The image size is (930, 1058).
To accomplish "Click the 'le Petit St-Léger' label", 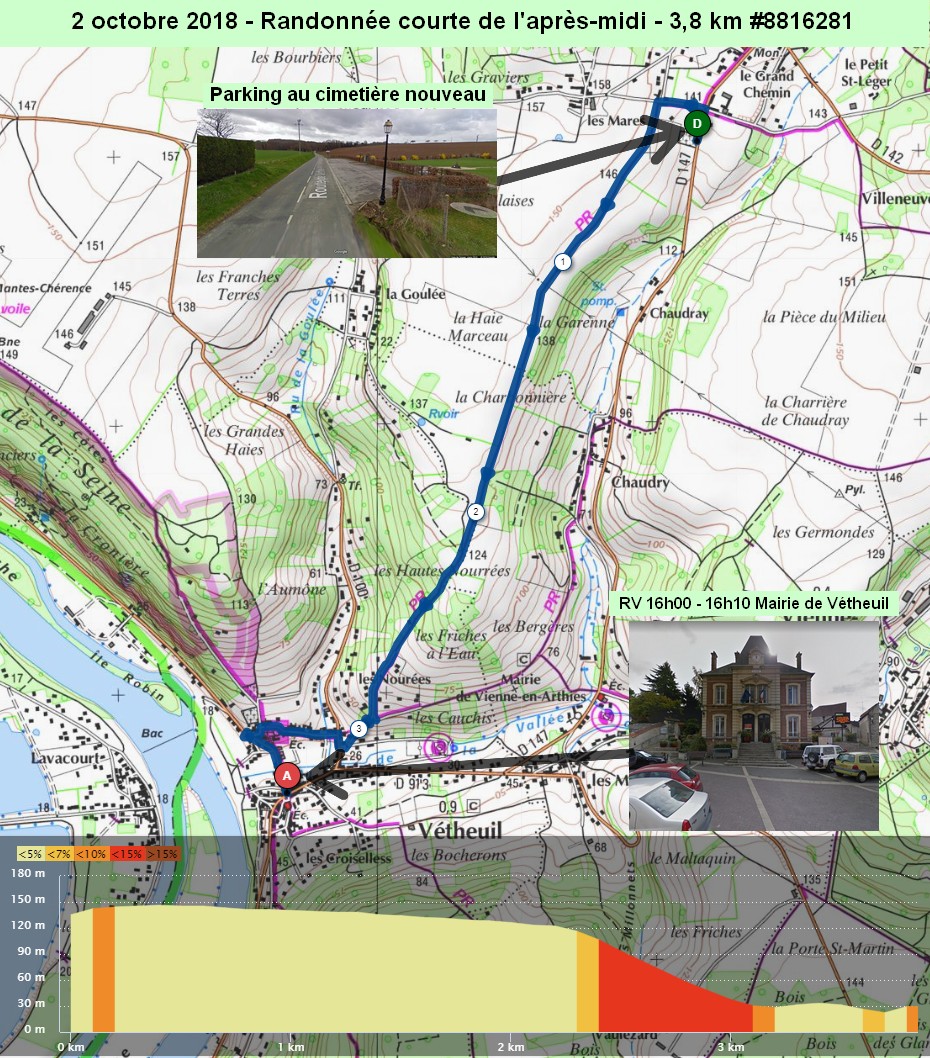I will (867, 73).
